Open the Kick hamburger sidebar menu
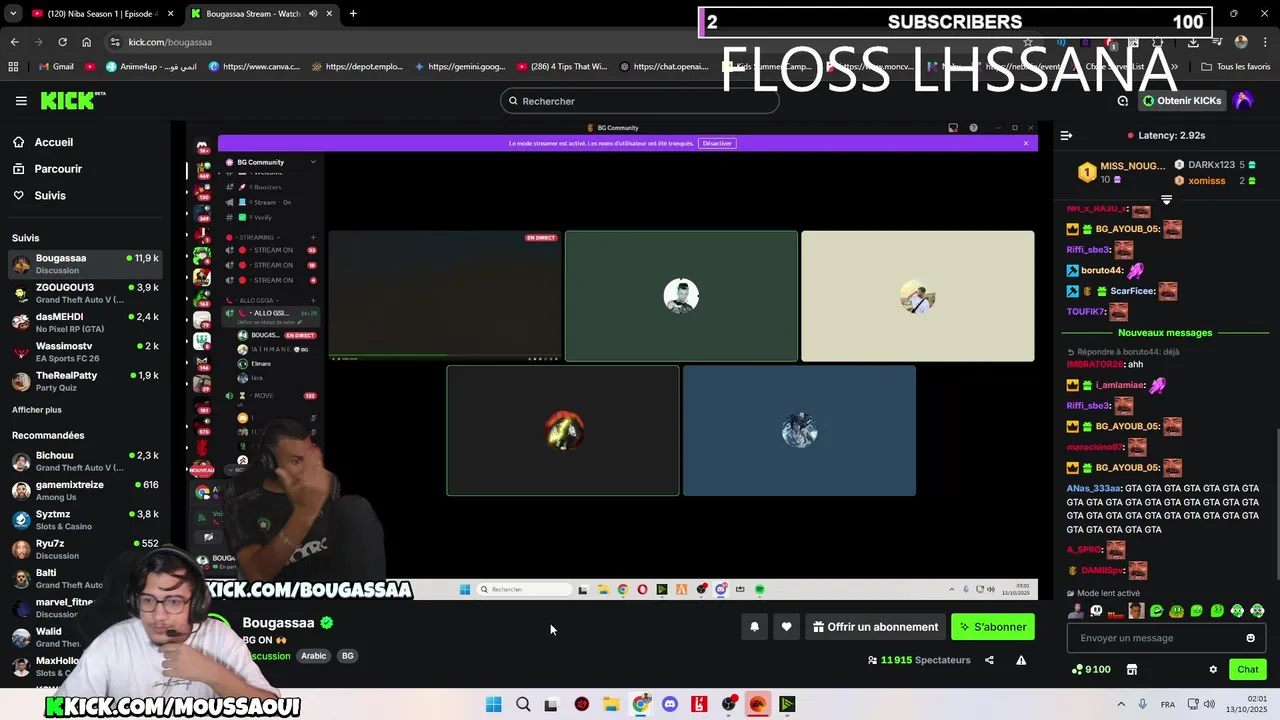Viewport: 1280px width, 720px height. point(21,101)
